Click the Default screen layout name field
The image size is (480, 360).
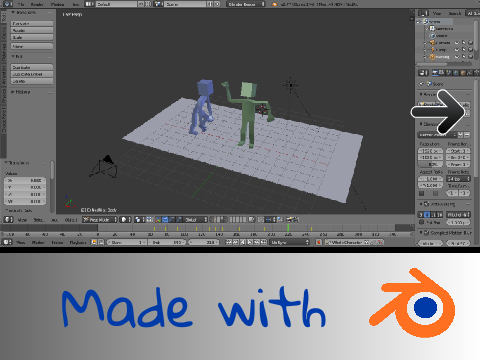[116, 4]
